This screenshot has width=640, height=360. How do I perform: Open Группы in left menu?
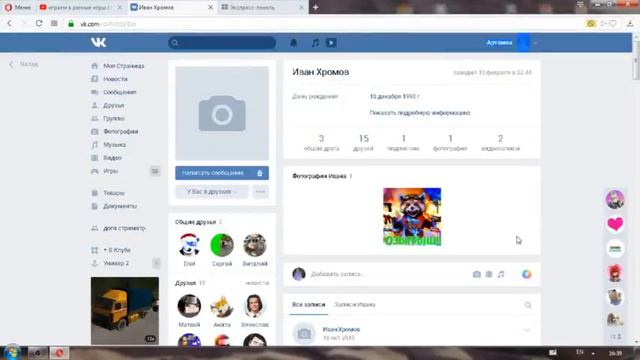click(114, 118)
